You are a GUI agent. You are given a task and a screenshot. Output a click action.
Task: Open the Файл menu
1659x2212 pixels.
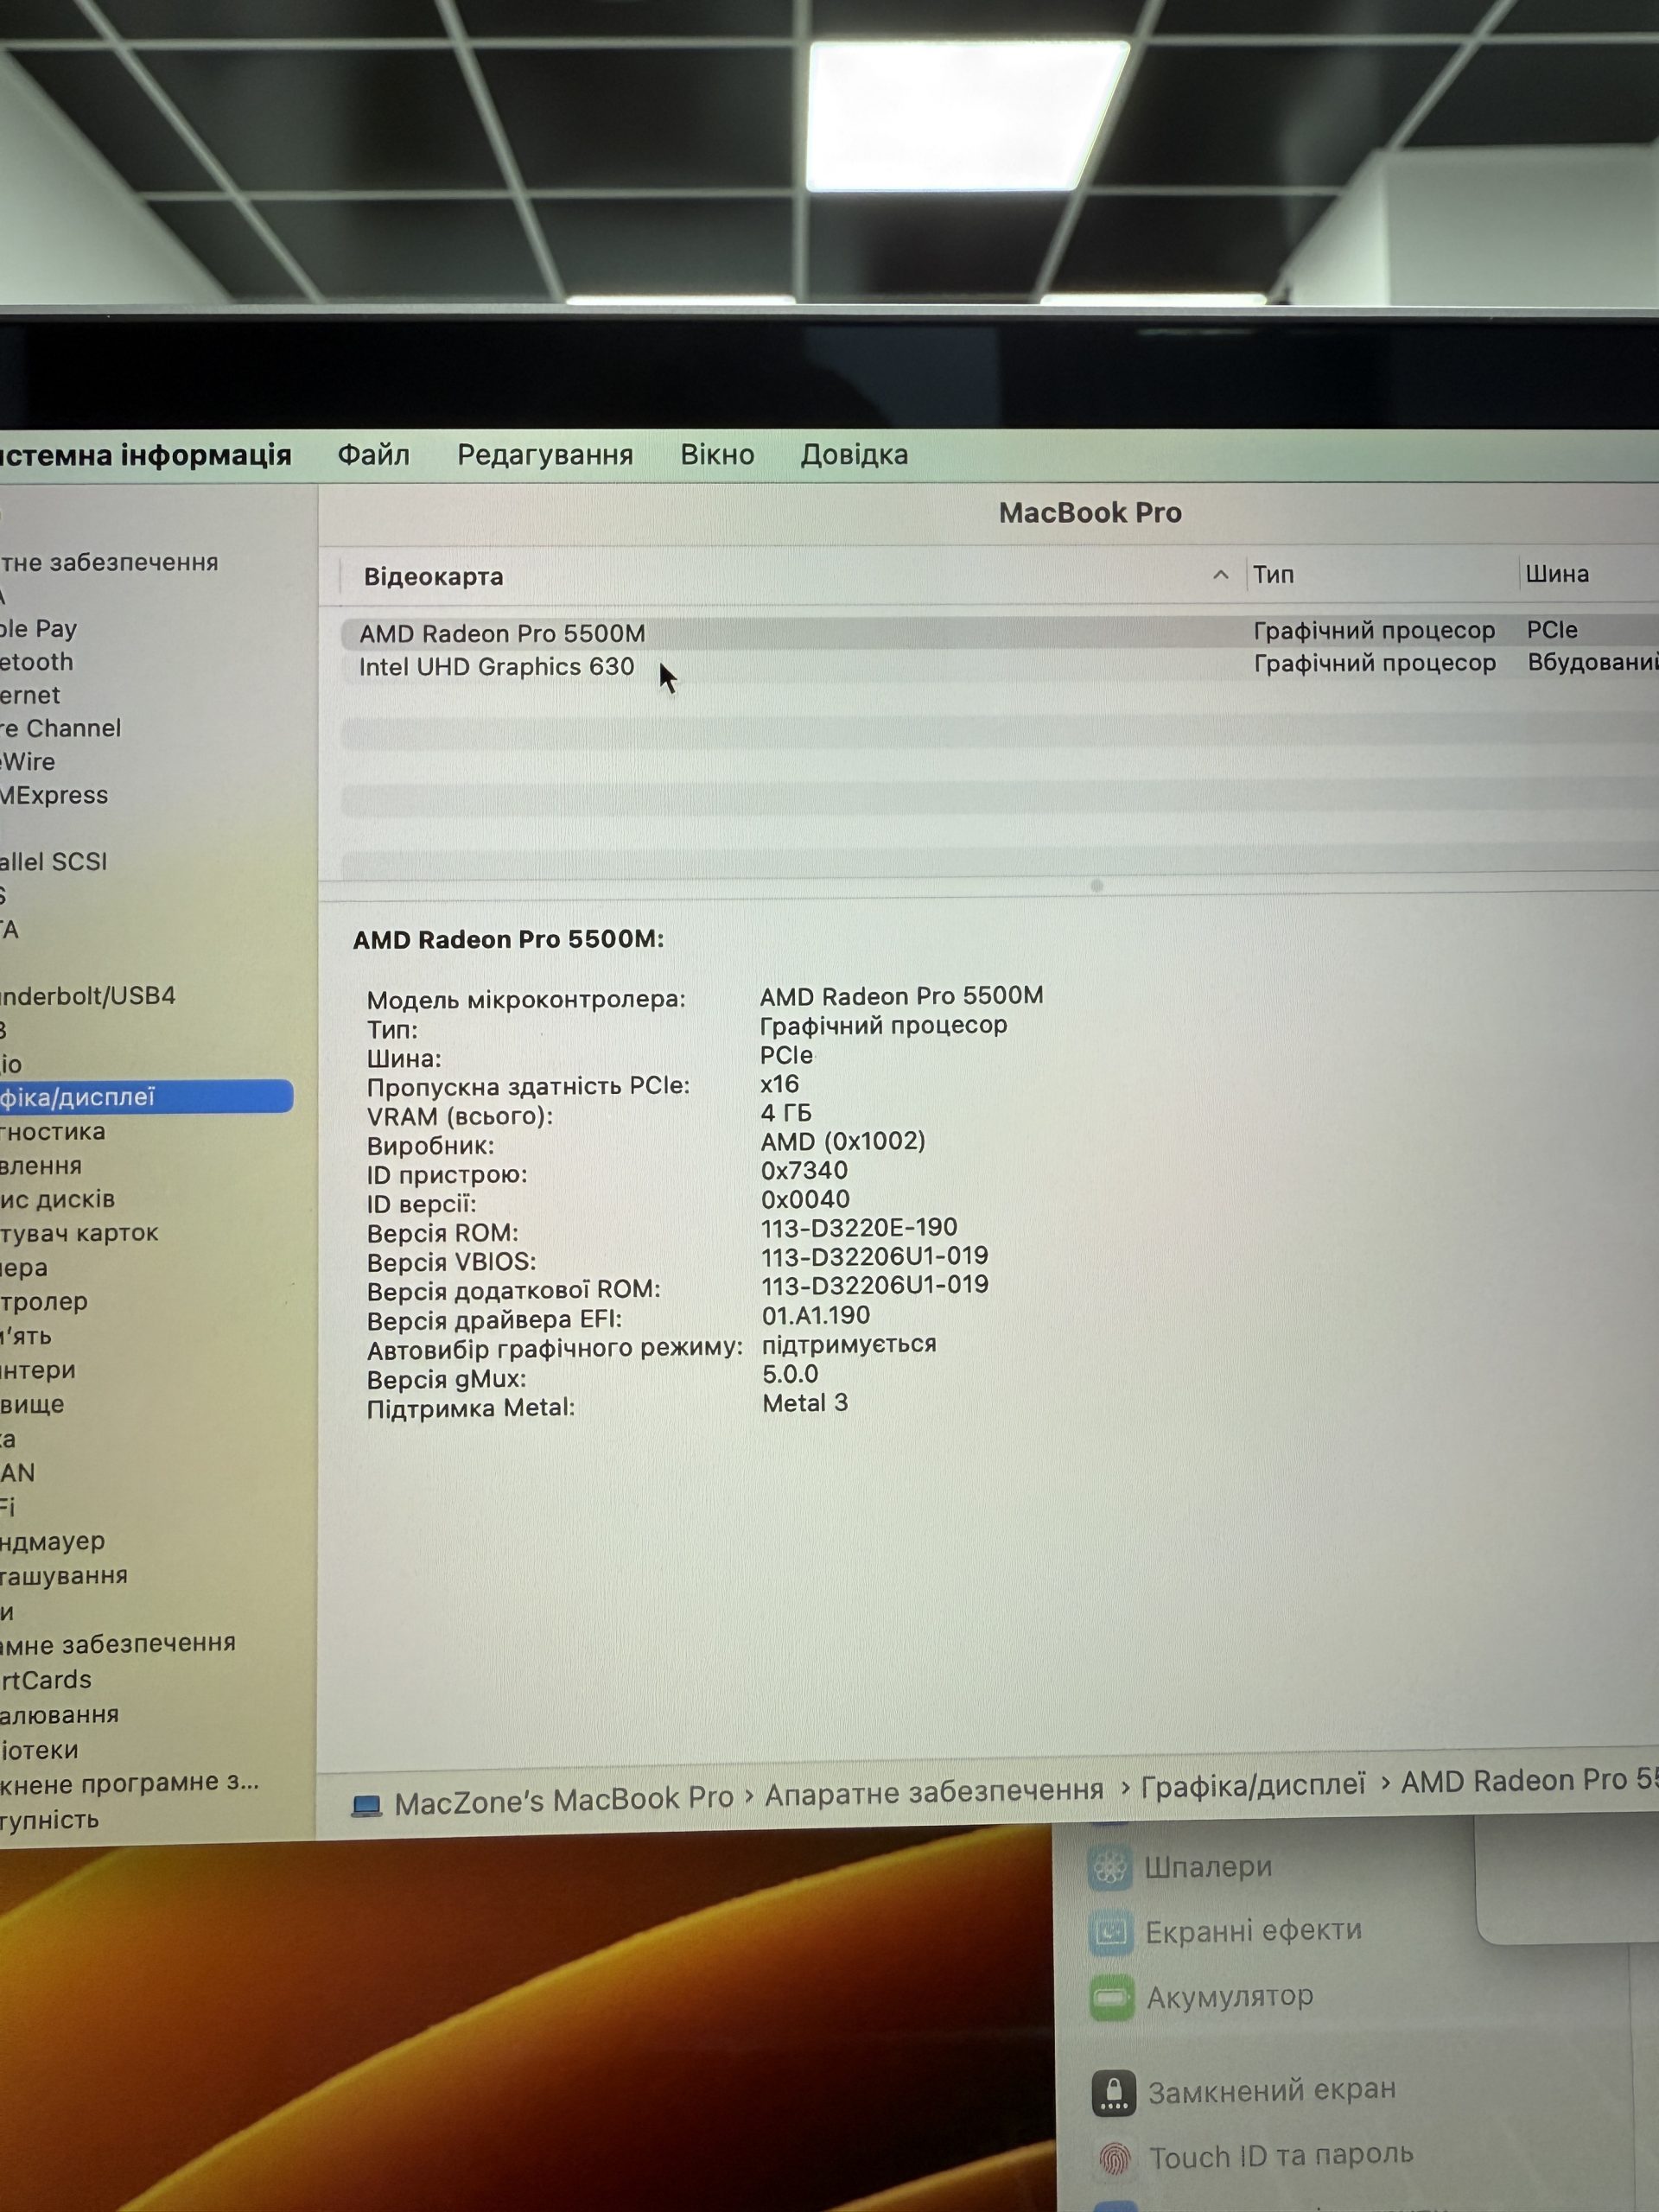click(x=373, y=455)
